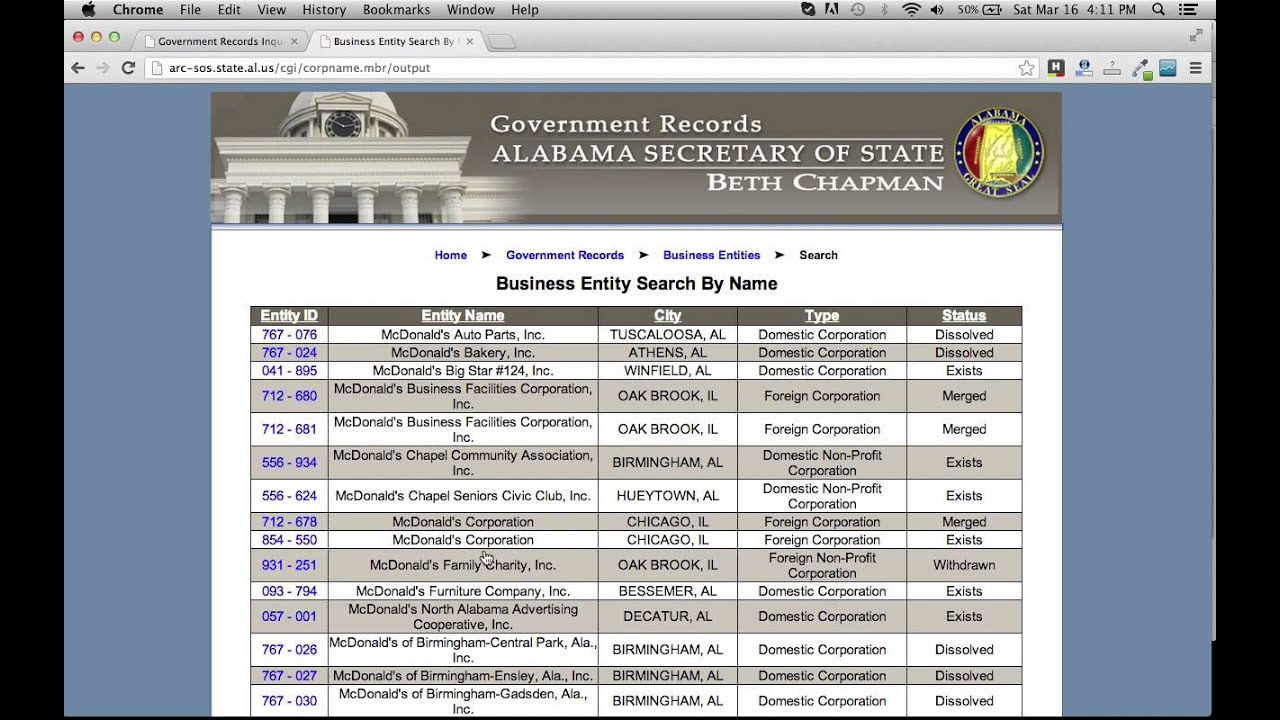Open entity 854 - 550 details
This screenshot has height=720, width=1280.
289,540
